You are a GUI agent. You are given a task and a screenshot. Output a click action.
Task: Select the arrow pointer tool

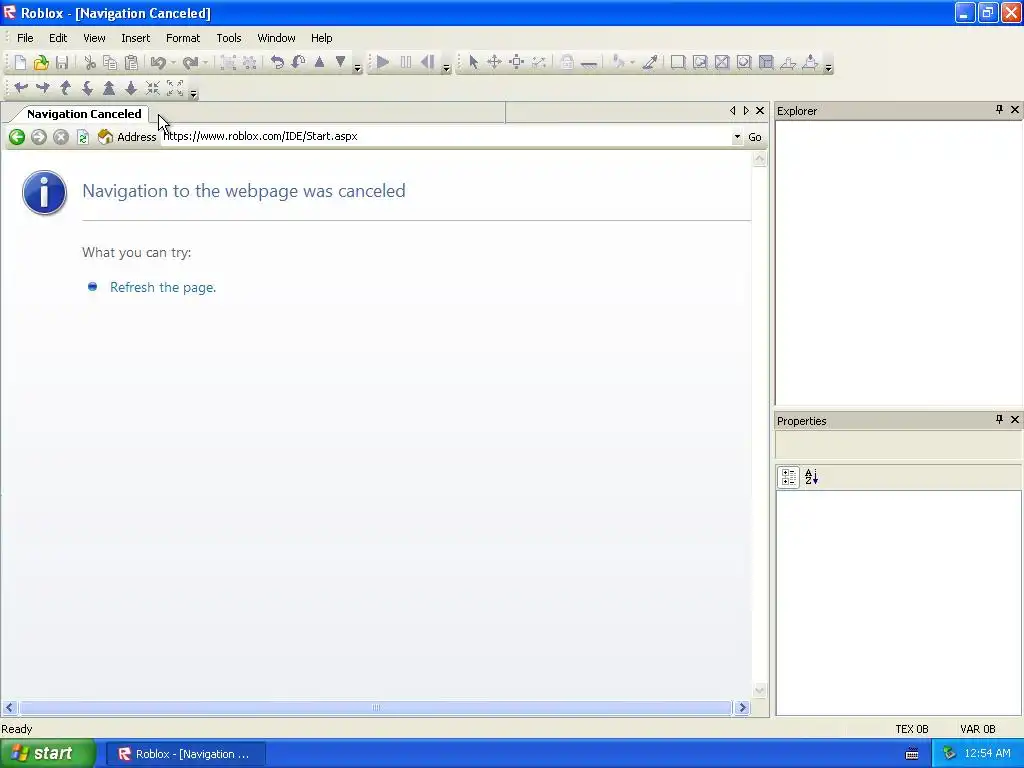click(473, 63)
